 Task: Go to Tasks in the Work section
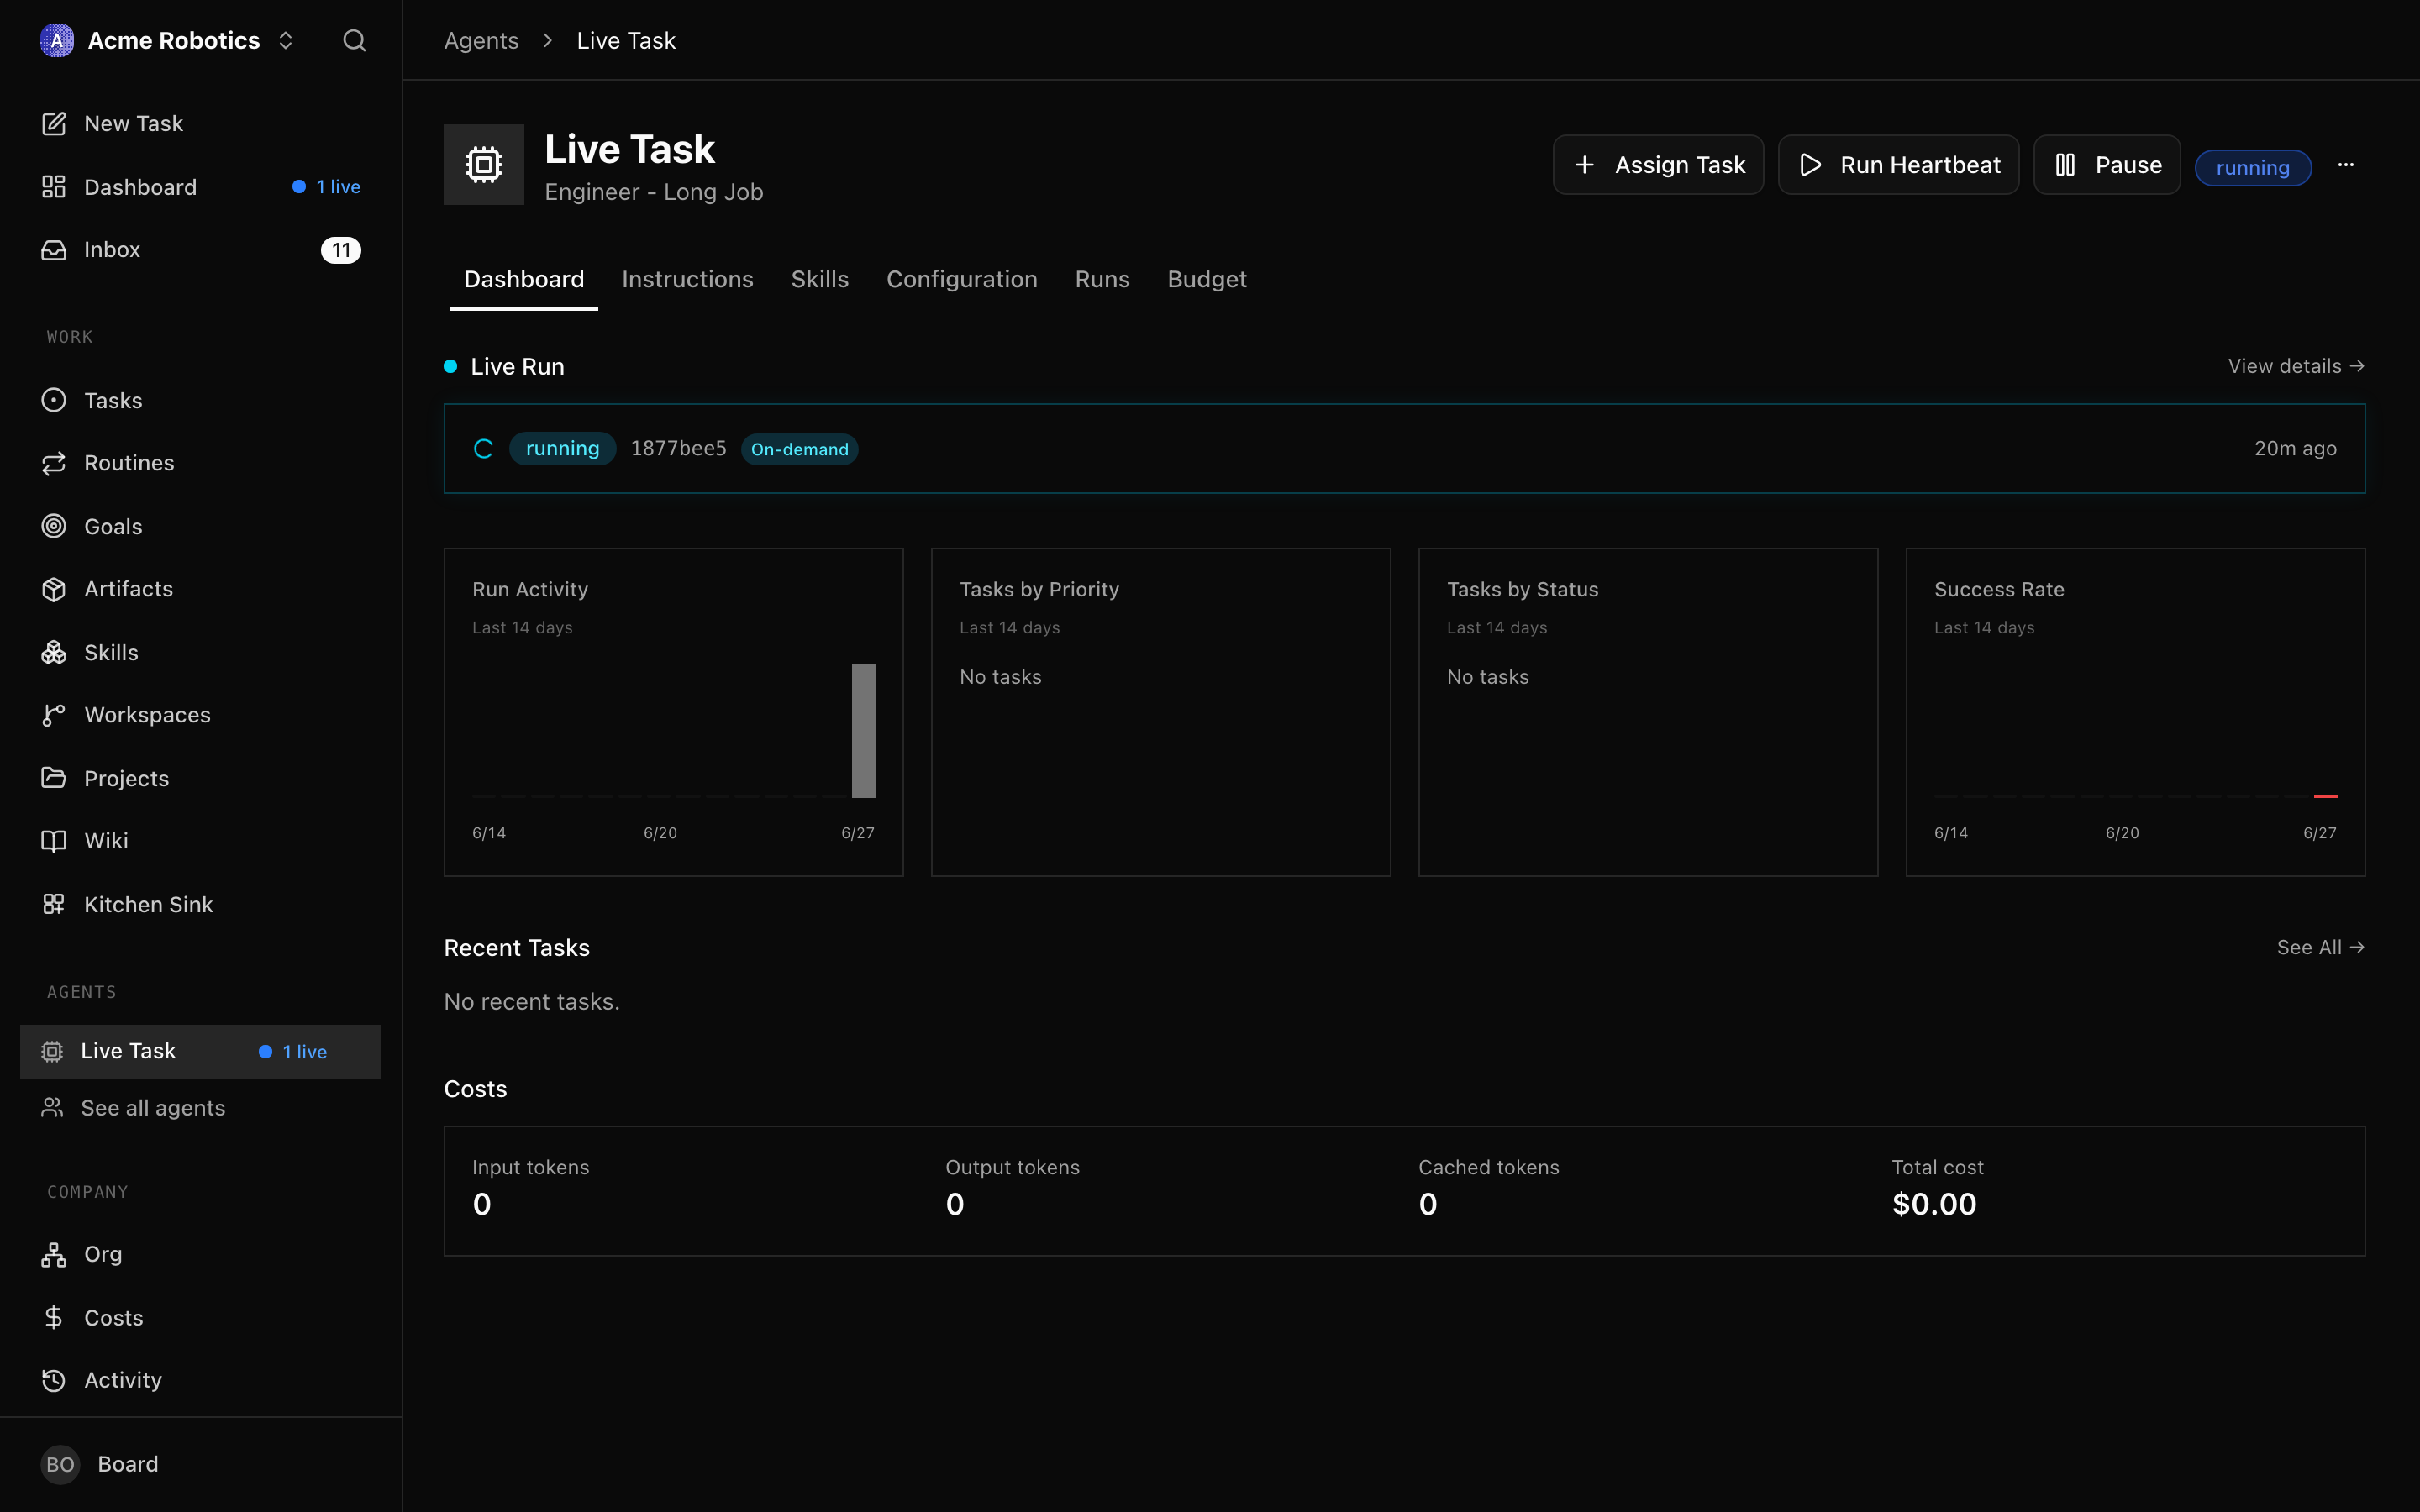click(x=200, y=400)
